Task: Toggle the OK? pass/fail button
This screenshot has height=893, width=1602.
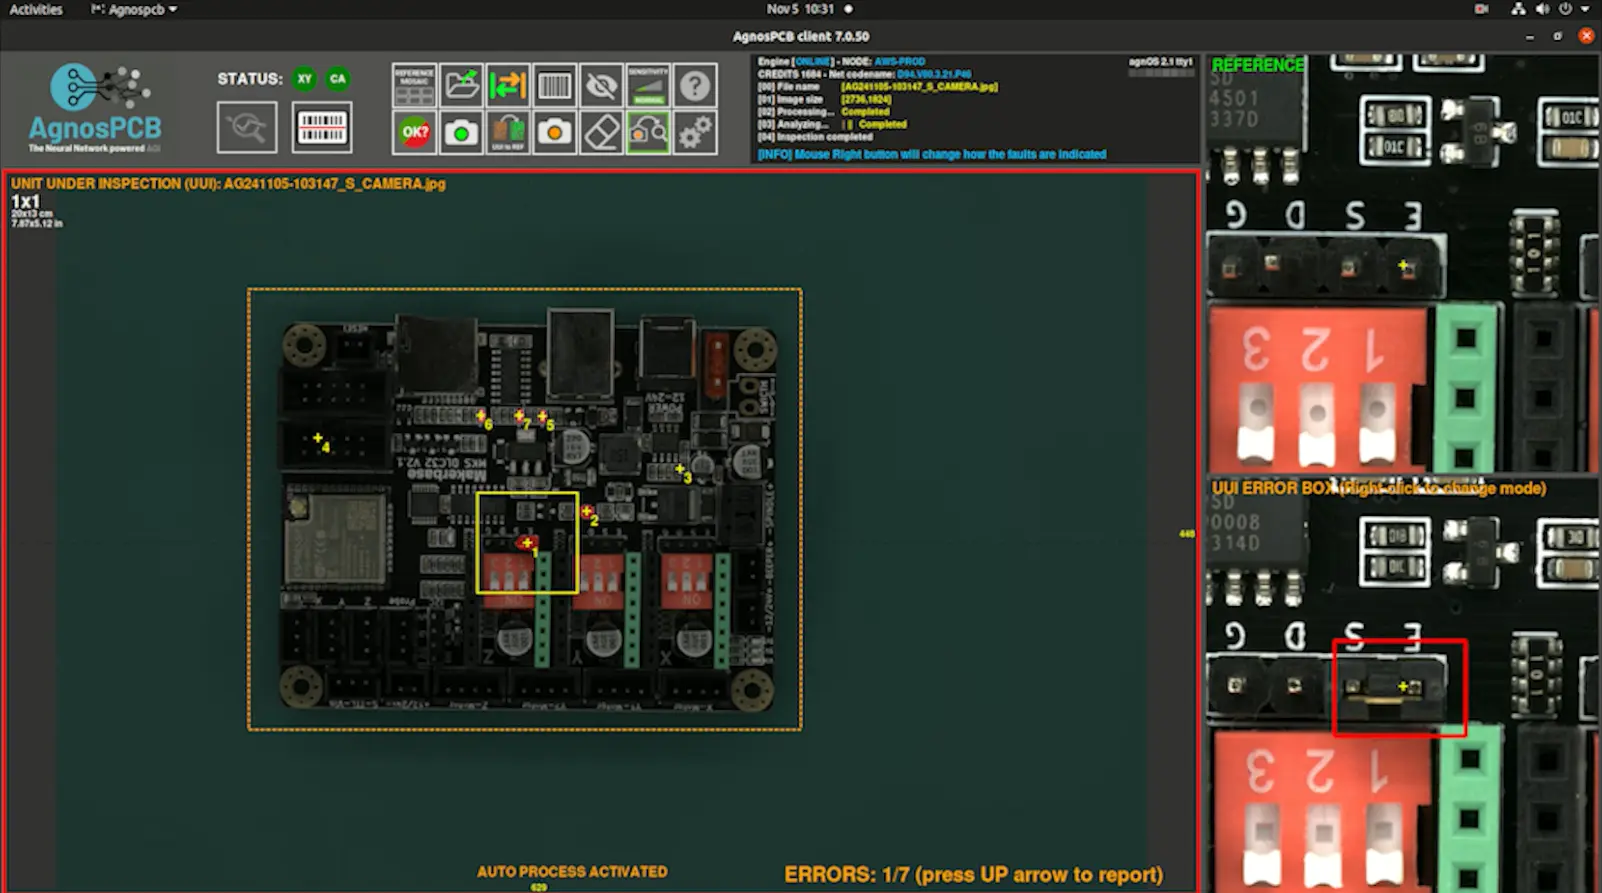Action: point(414,132)
